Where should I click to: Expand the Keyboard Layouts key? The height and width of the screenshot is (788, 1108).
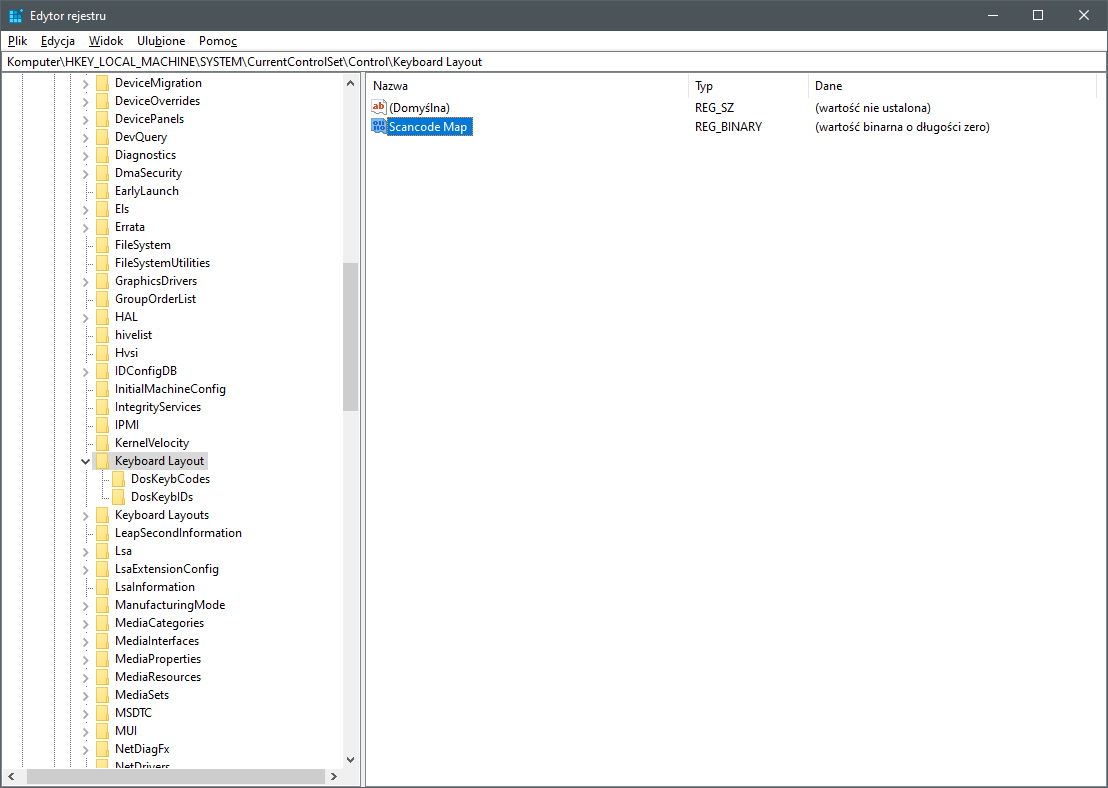pyautogui.click(x=86, y=515)
